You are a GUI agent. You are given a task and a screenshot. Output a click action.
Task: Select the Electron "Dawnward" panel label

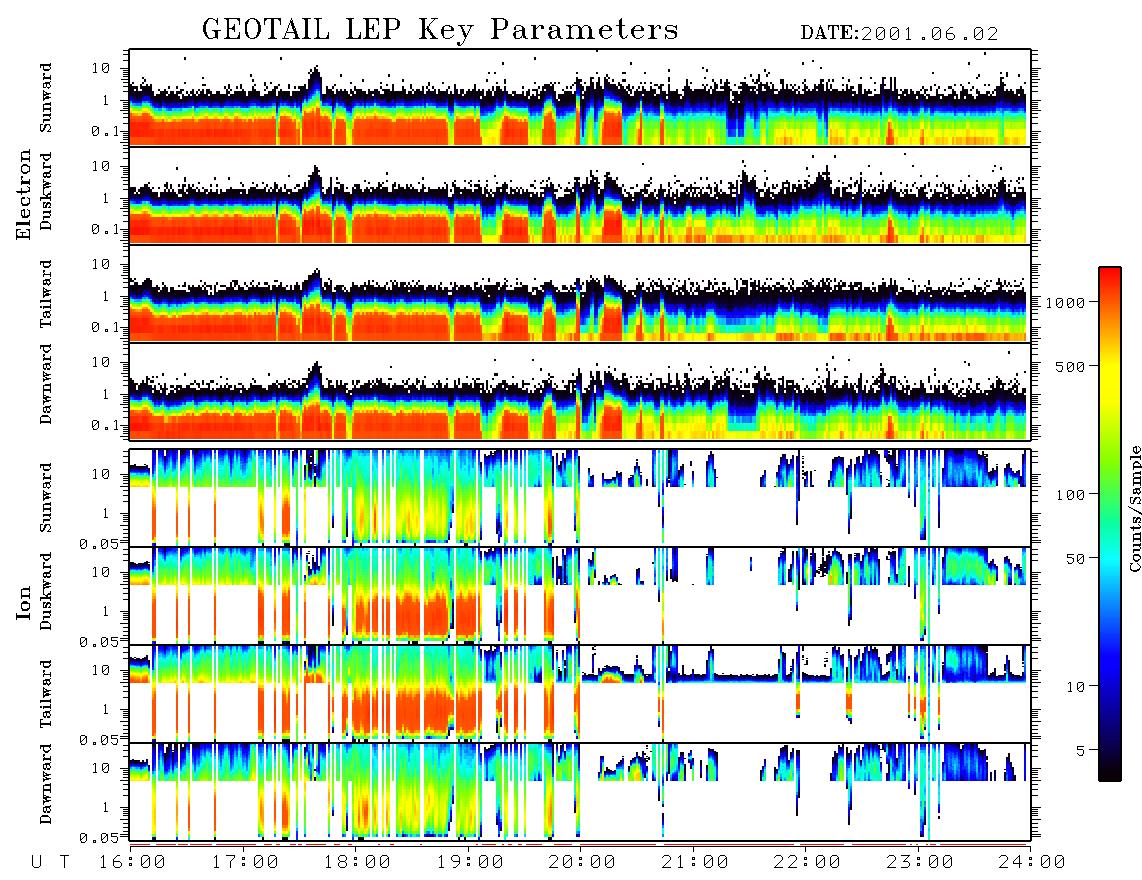click(46, 384)
